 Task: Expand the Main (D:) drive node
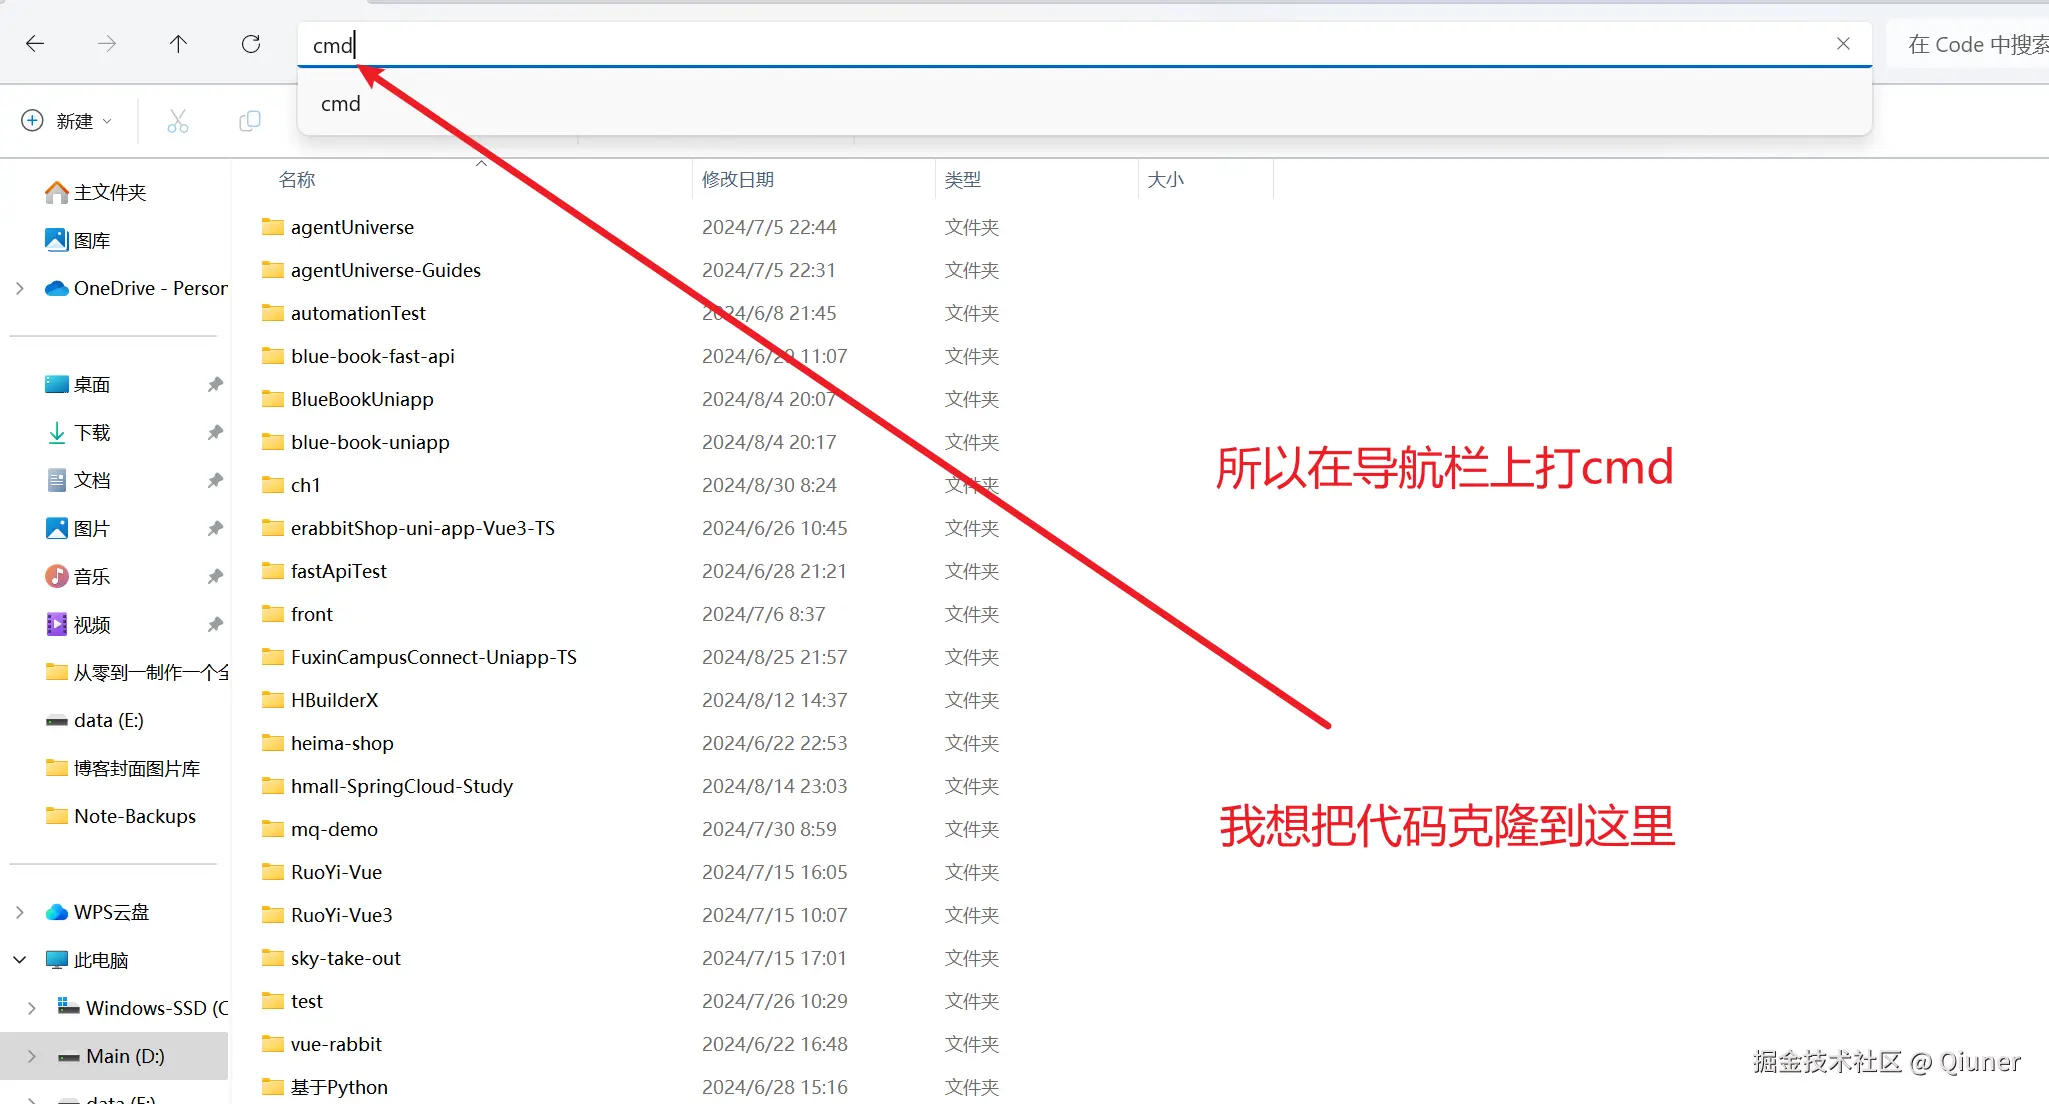(32, 1056)
